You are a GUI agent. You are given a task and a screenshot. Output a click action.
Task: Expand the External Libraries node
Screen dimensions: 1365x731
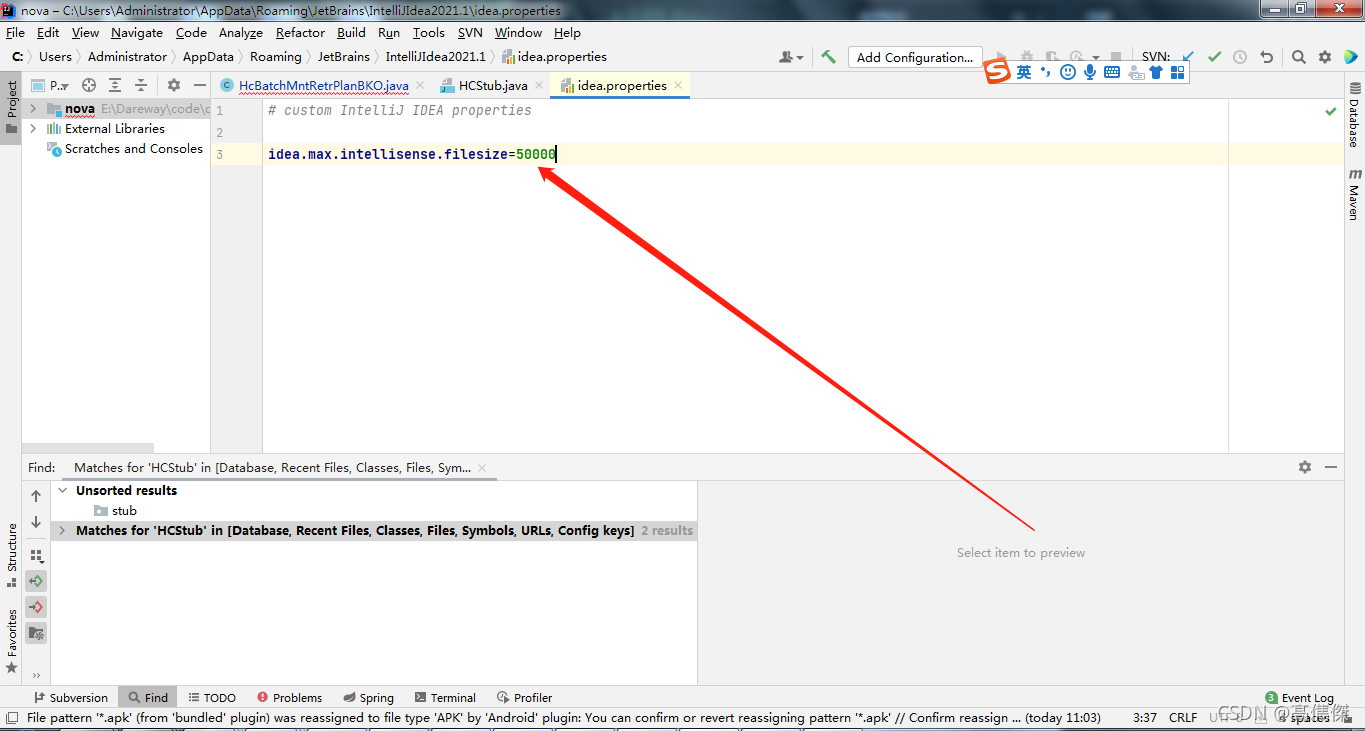click(33, 128)
